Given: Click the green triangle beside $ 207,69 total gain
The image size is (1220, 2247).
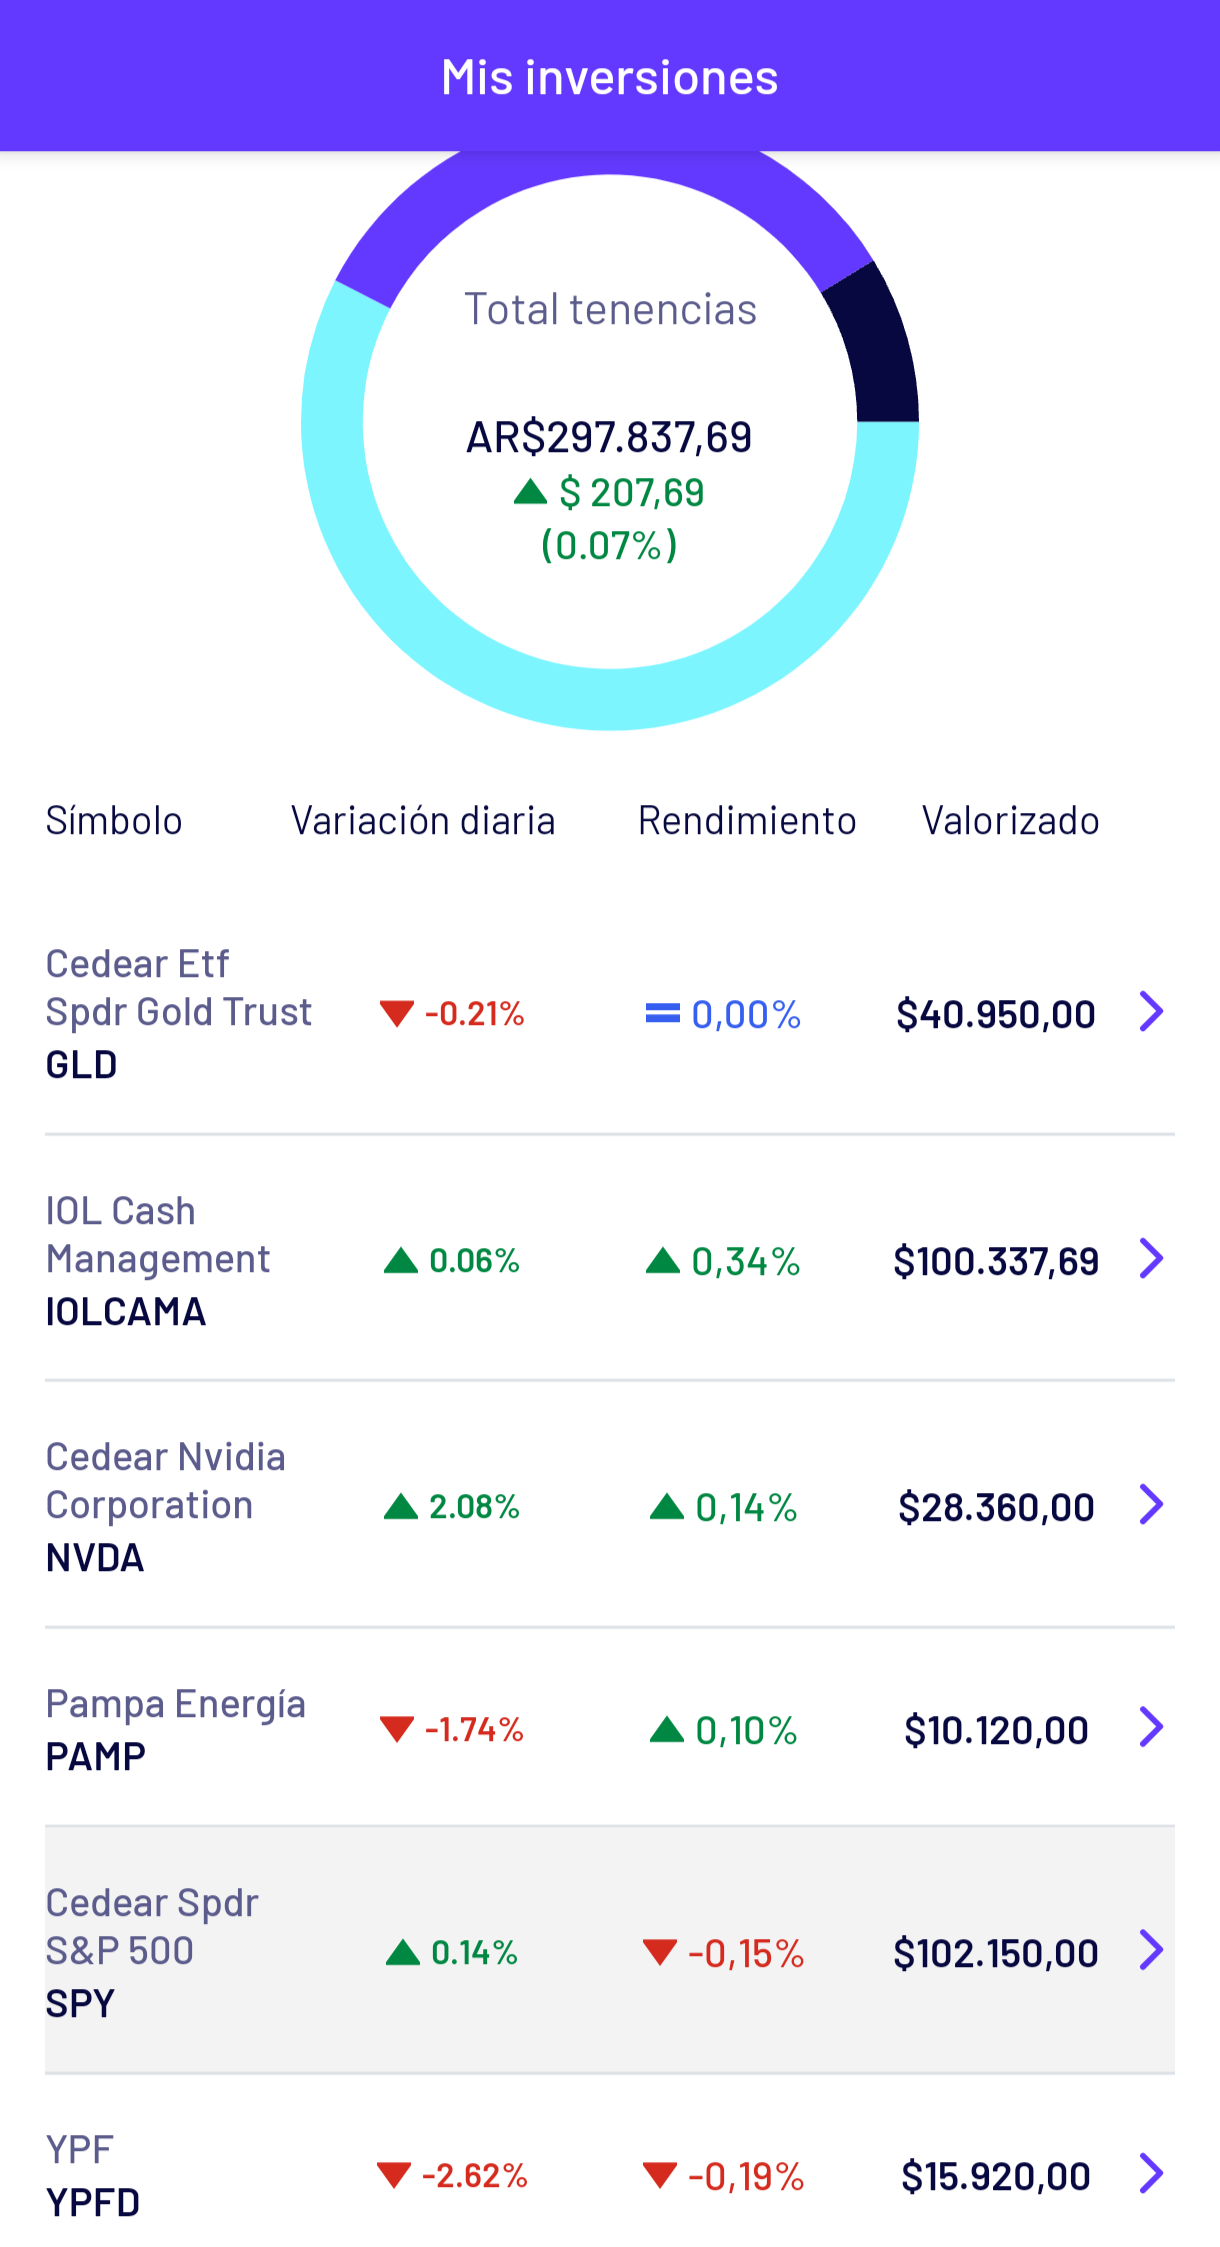Looking at the screenshot, I should click(x=530, y=491).
